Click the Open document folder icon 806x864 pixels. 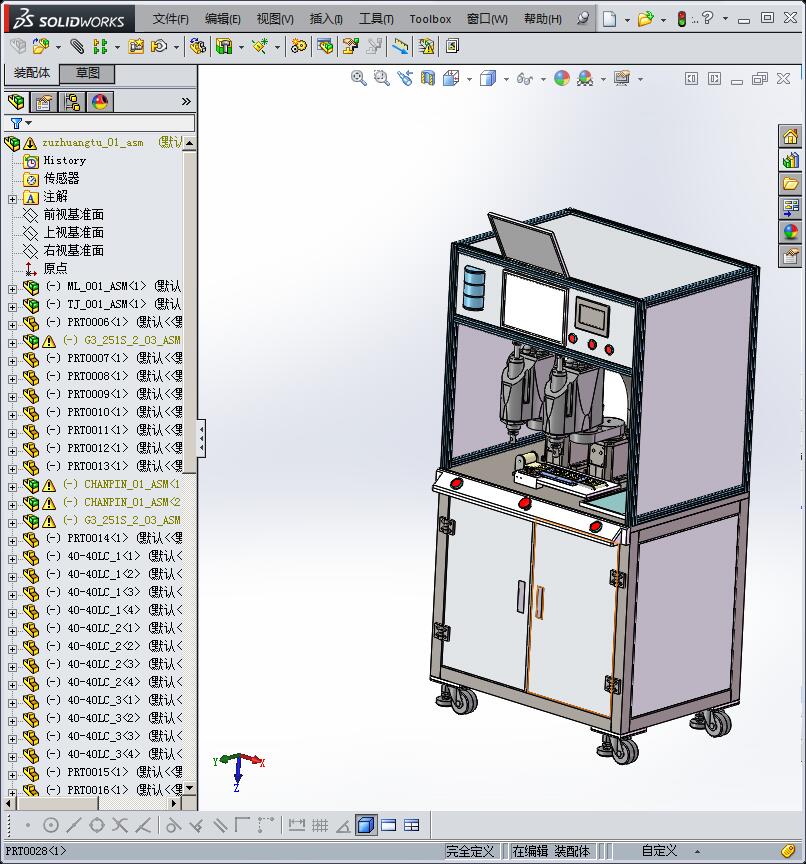click(x=645, y=19)
